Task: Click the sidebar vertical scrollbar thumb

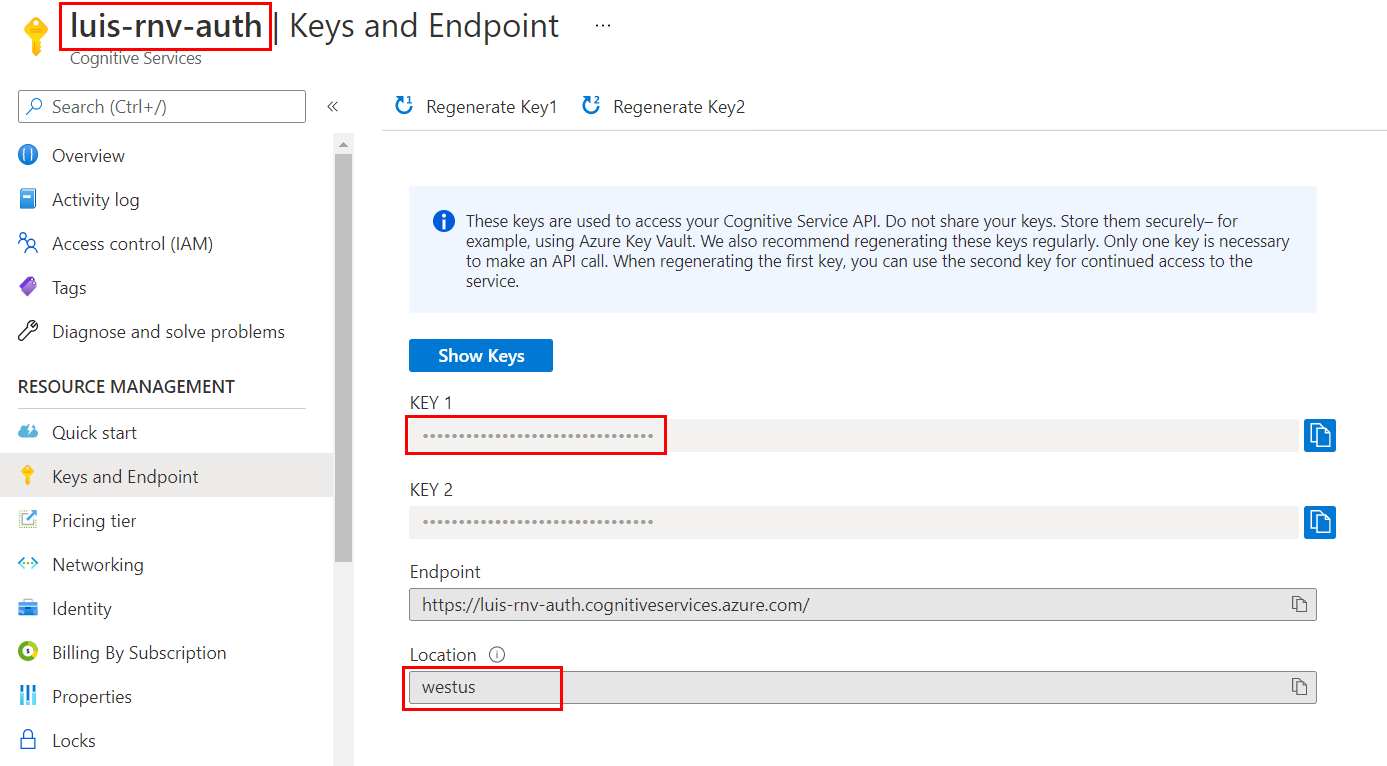Action: pyautogui.click(x=344, y=358)
